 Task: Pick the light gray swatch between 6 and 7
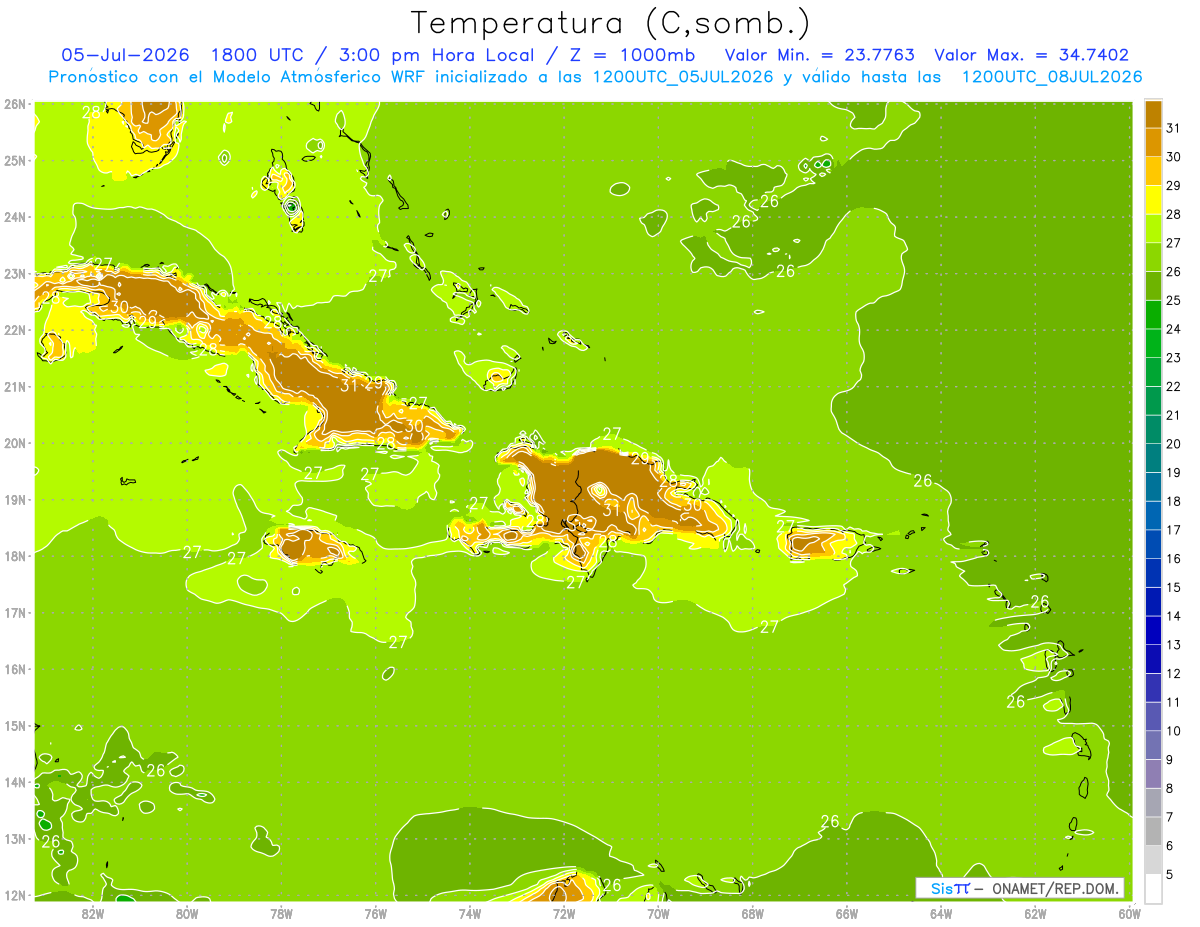[x=1153, y=831]
